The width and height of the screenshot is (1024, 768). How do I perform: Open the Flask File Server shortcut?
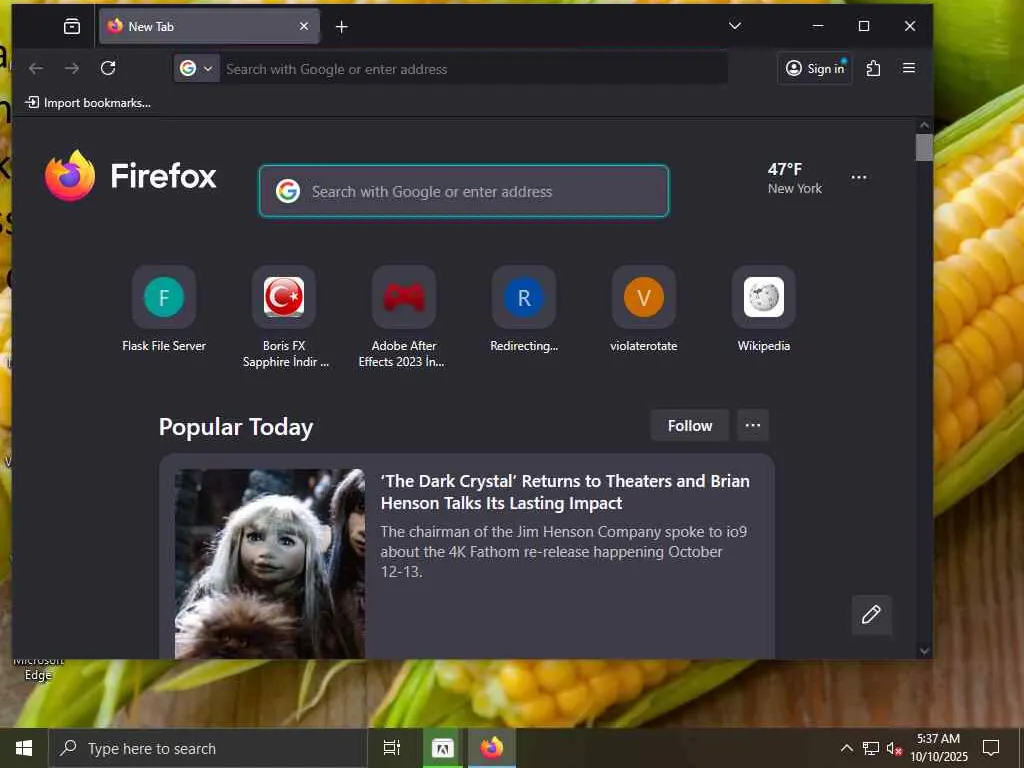point(164,310)
